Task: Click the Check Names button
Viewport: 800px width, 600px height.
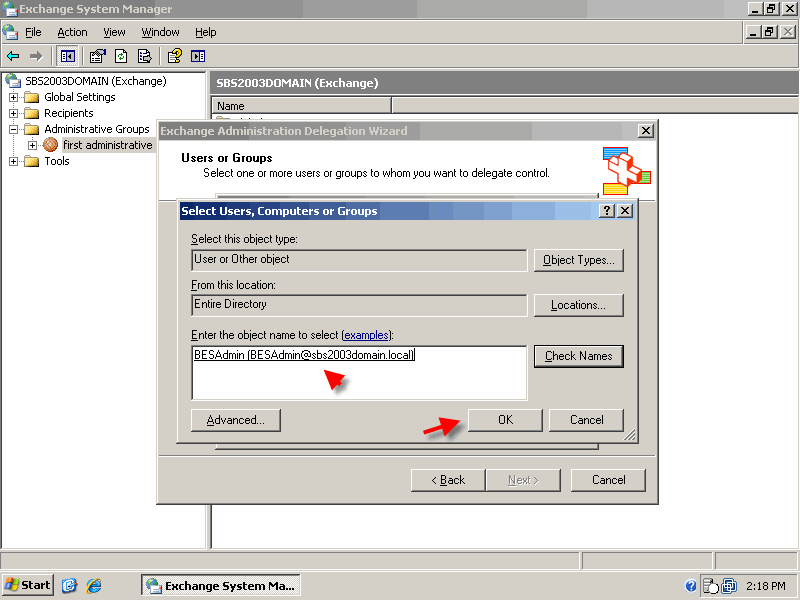Action: [579, 356]
